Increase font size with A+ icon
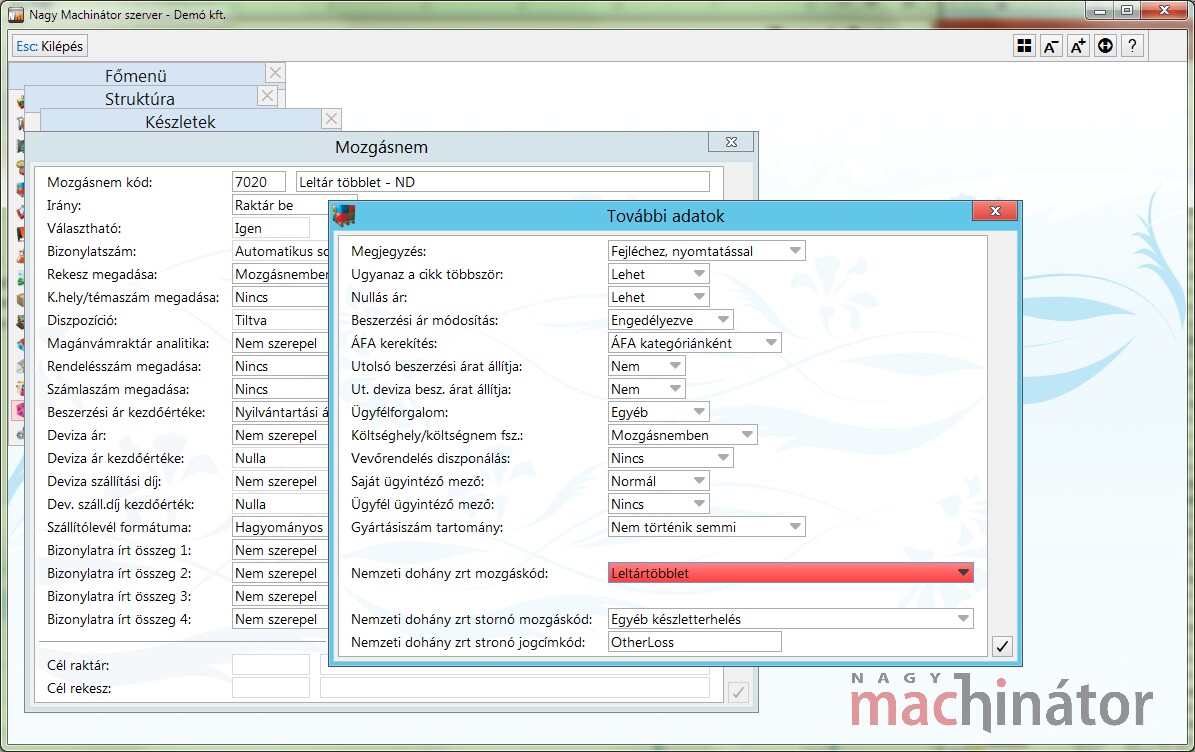This screenshot has height=752, width=1195. coord(1078,46)
